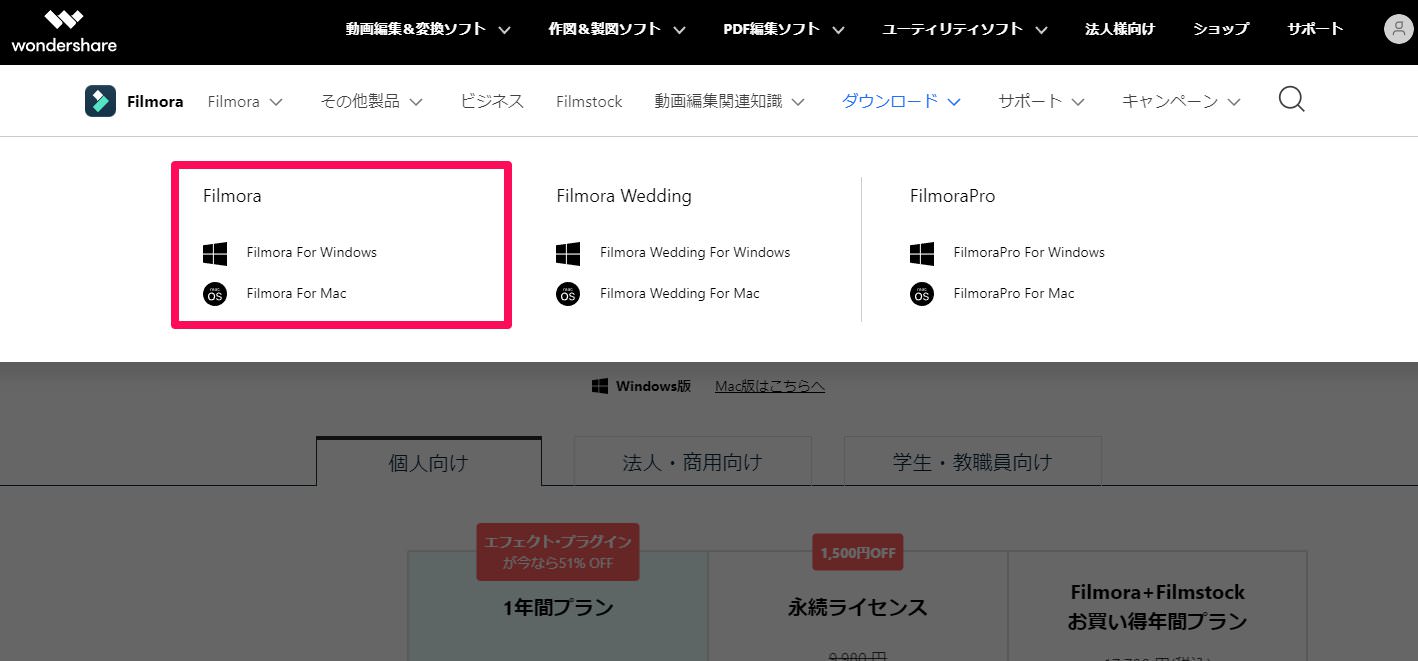Download FilmoraPro For Windows
1418x661 pixels.
[x=1029, y=253]
